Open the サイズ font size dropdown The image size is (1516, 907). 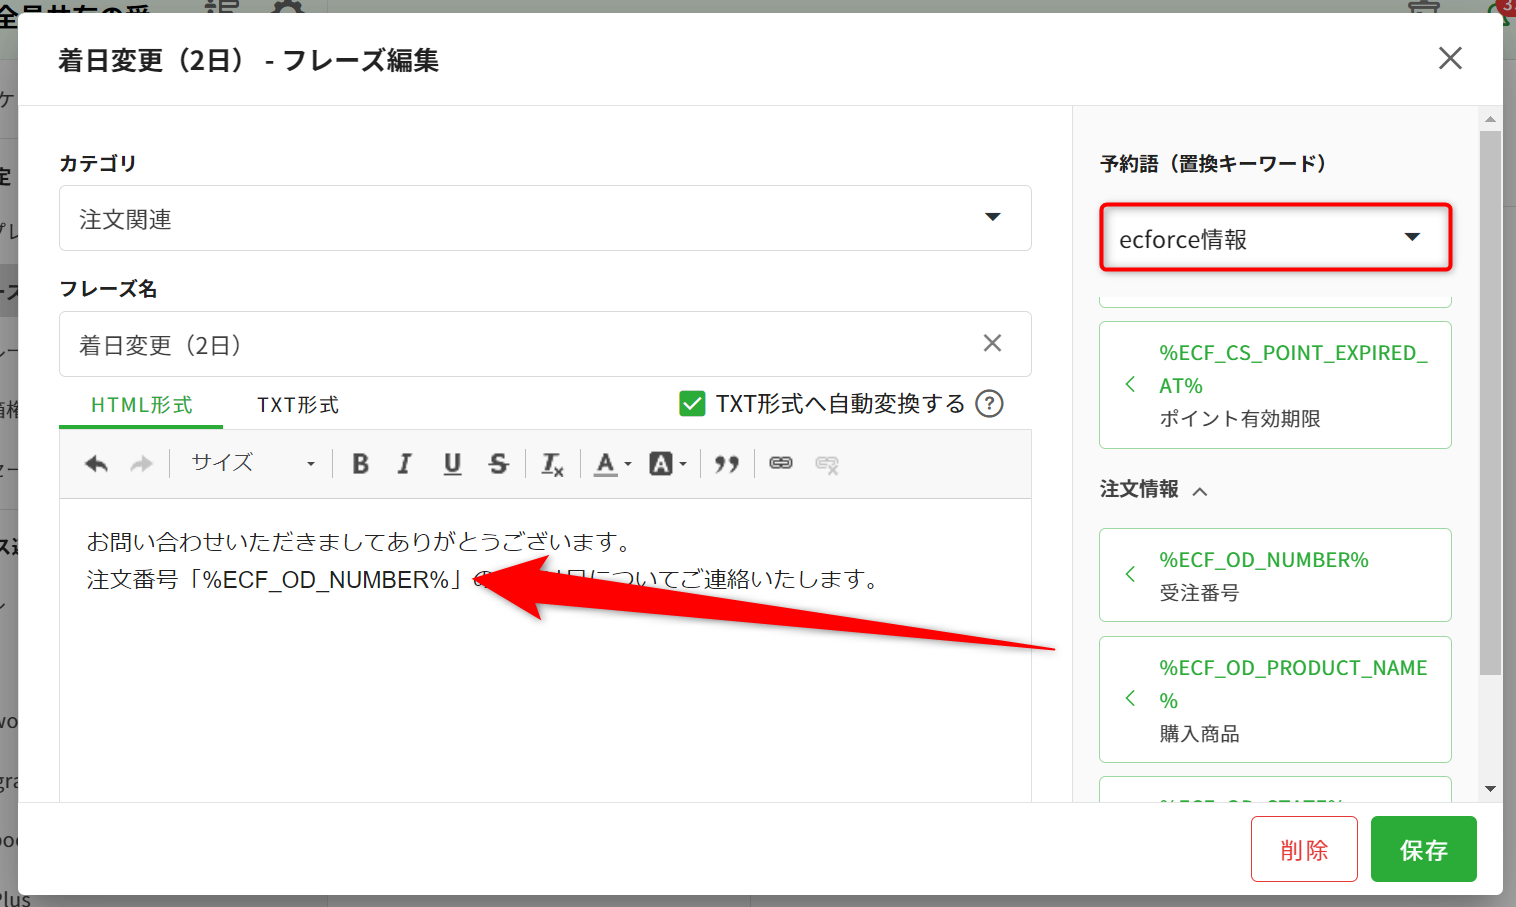click(x=252, y=463)
